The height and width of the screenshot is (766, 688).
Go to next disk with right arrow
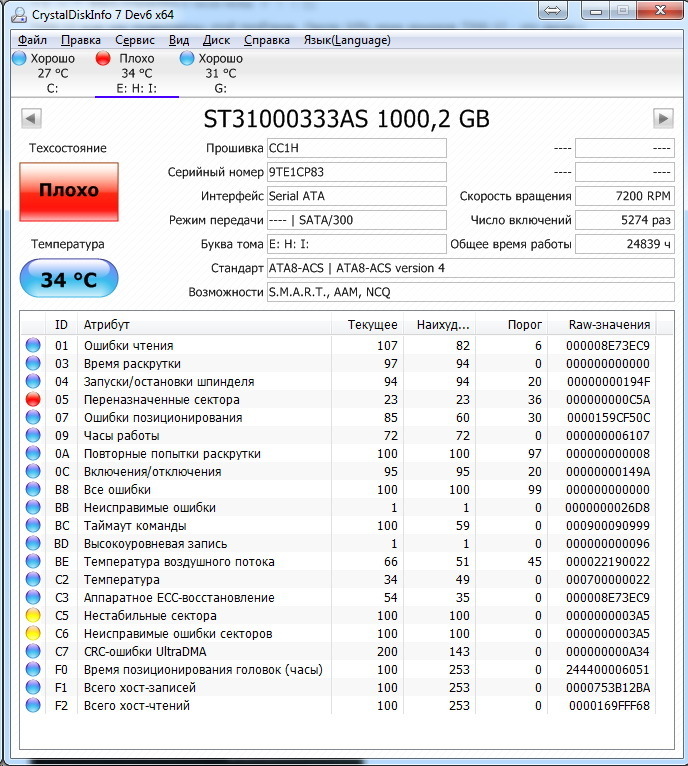click(663, 118)
